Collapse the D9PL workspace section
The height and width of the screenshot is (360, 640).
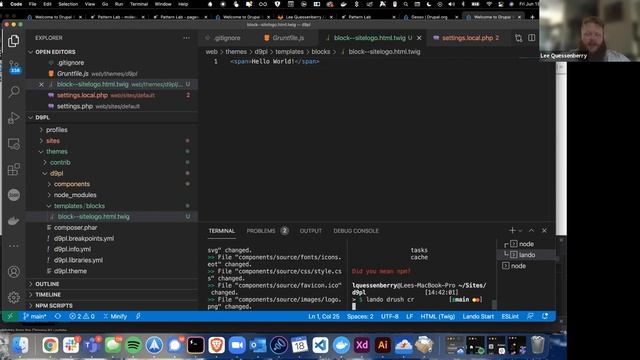tap(42, 117)
